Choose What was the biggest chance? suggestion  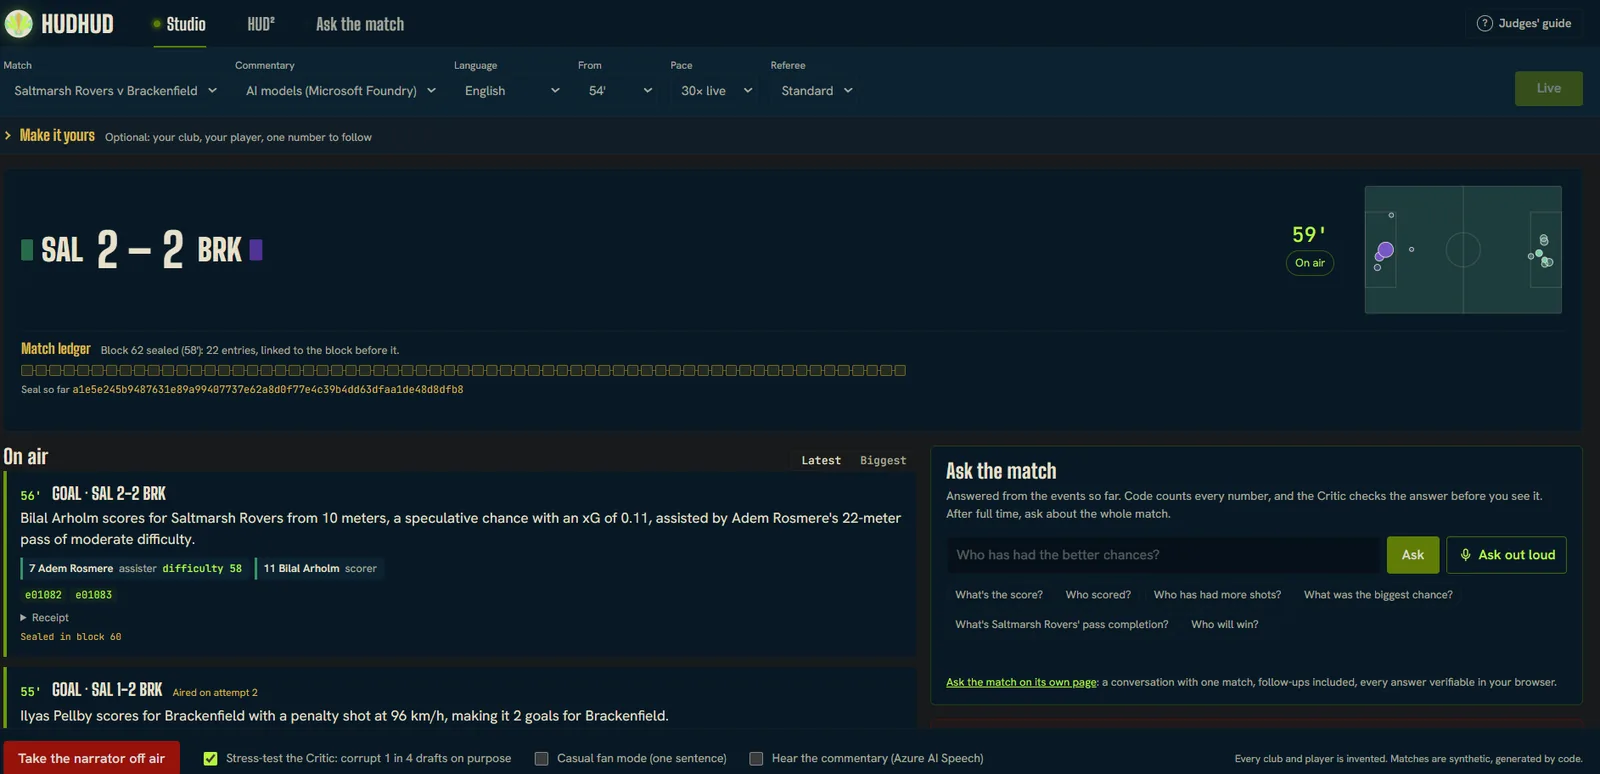tap(1378, 595)
